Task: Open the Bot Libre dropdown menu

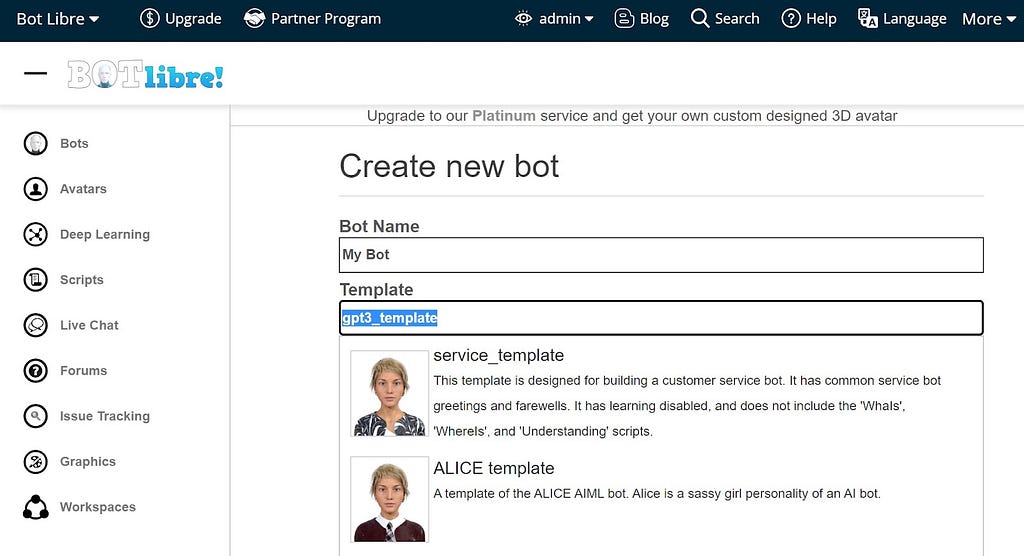Action: tap(57, 19)
